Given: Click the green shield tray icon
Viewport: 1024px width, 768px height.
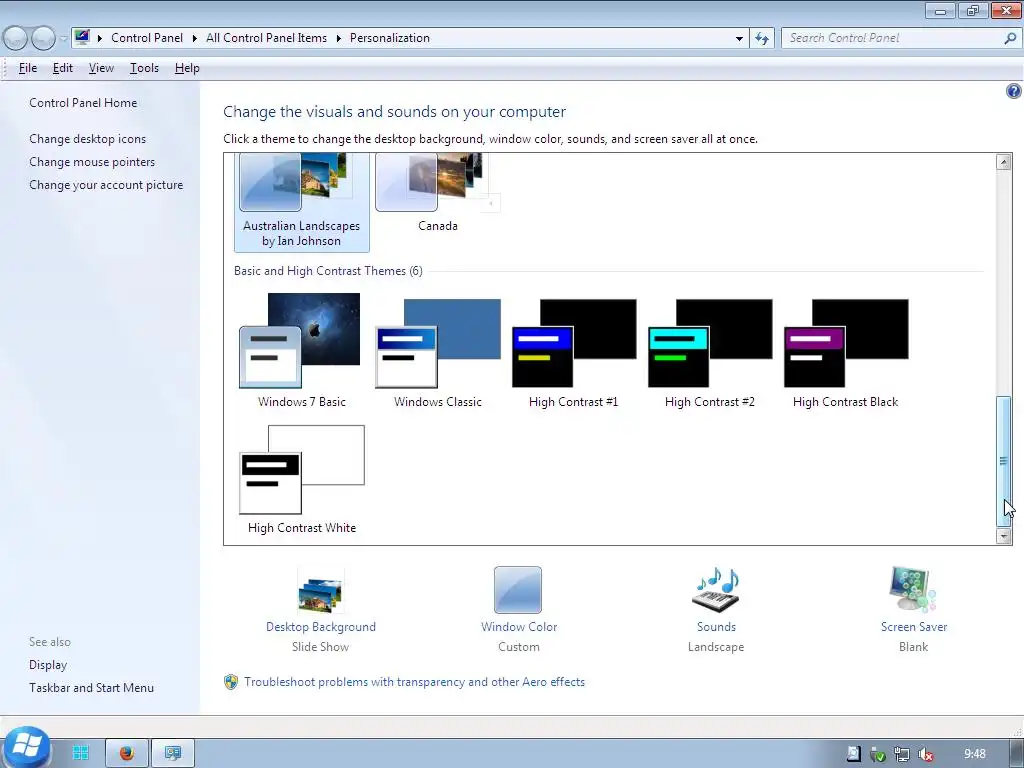Looking at the screenshot, I should 878,754.
